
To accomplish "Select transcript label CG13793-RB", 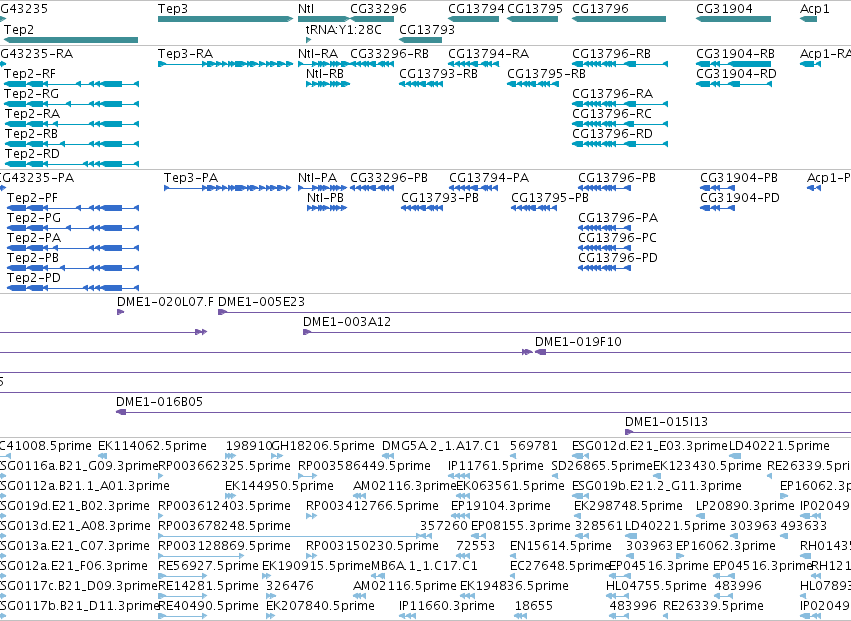I will (x=439, y=74).
